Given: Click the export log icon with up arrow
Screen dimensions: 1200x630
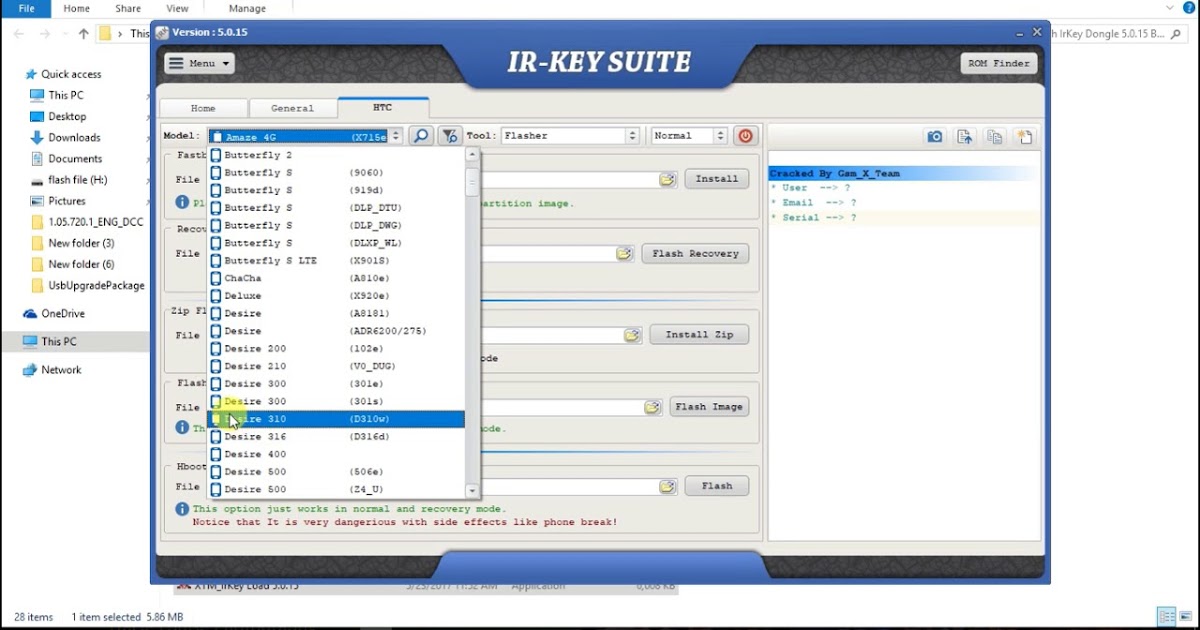Looking at the screenshot, I should (965, 137).
